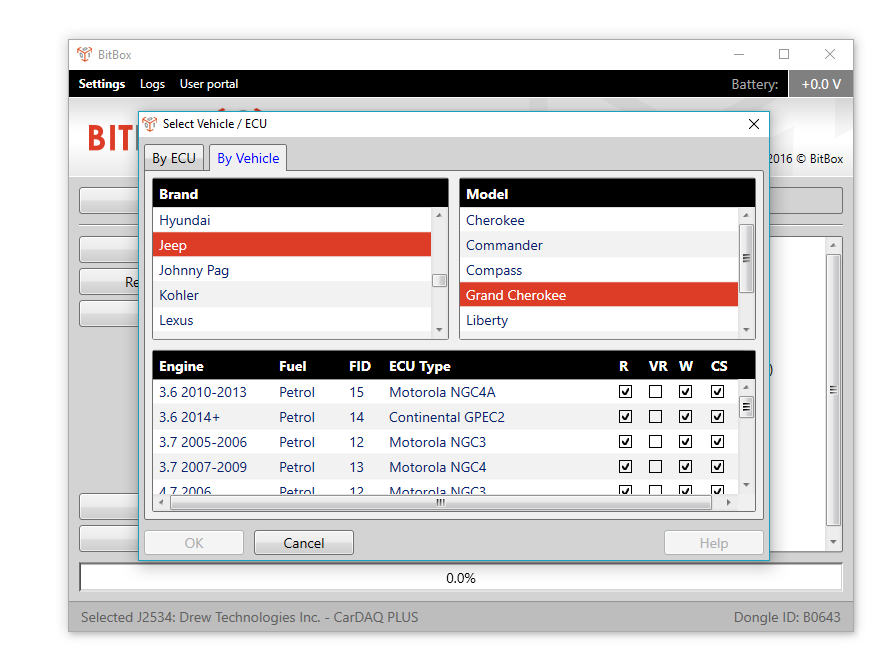
Task: Click the 0.0% progress bar
Action: [x=460, y=578]
